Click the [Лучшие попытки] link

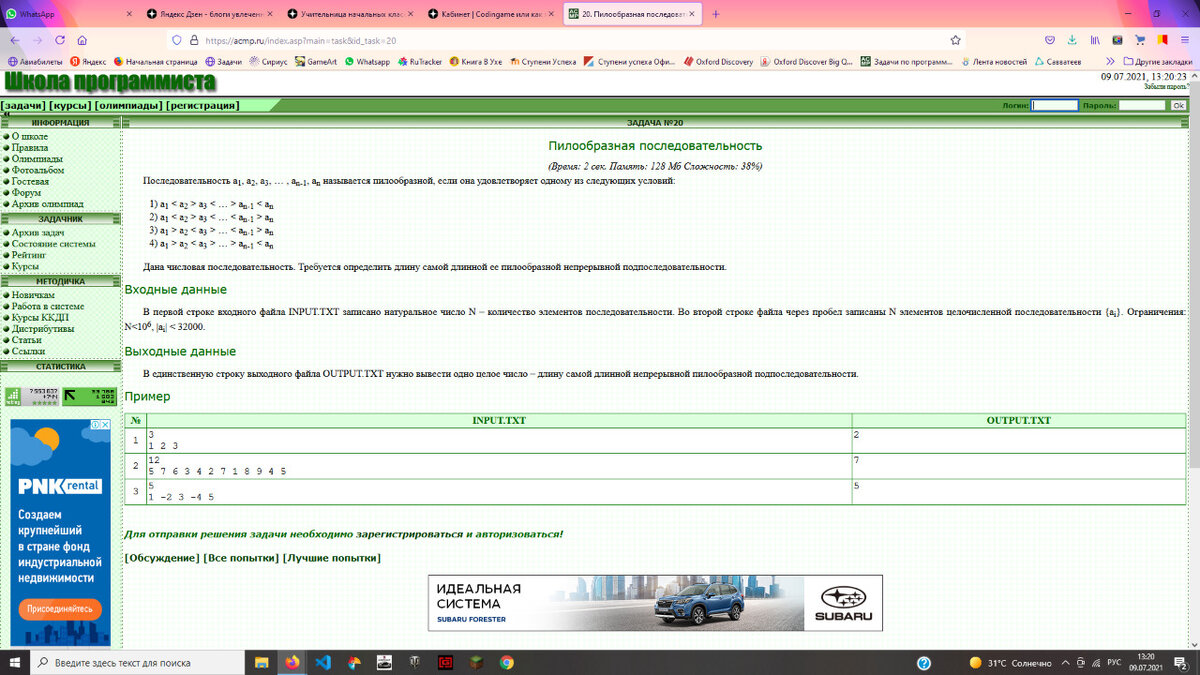[332, 558]
